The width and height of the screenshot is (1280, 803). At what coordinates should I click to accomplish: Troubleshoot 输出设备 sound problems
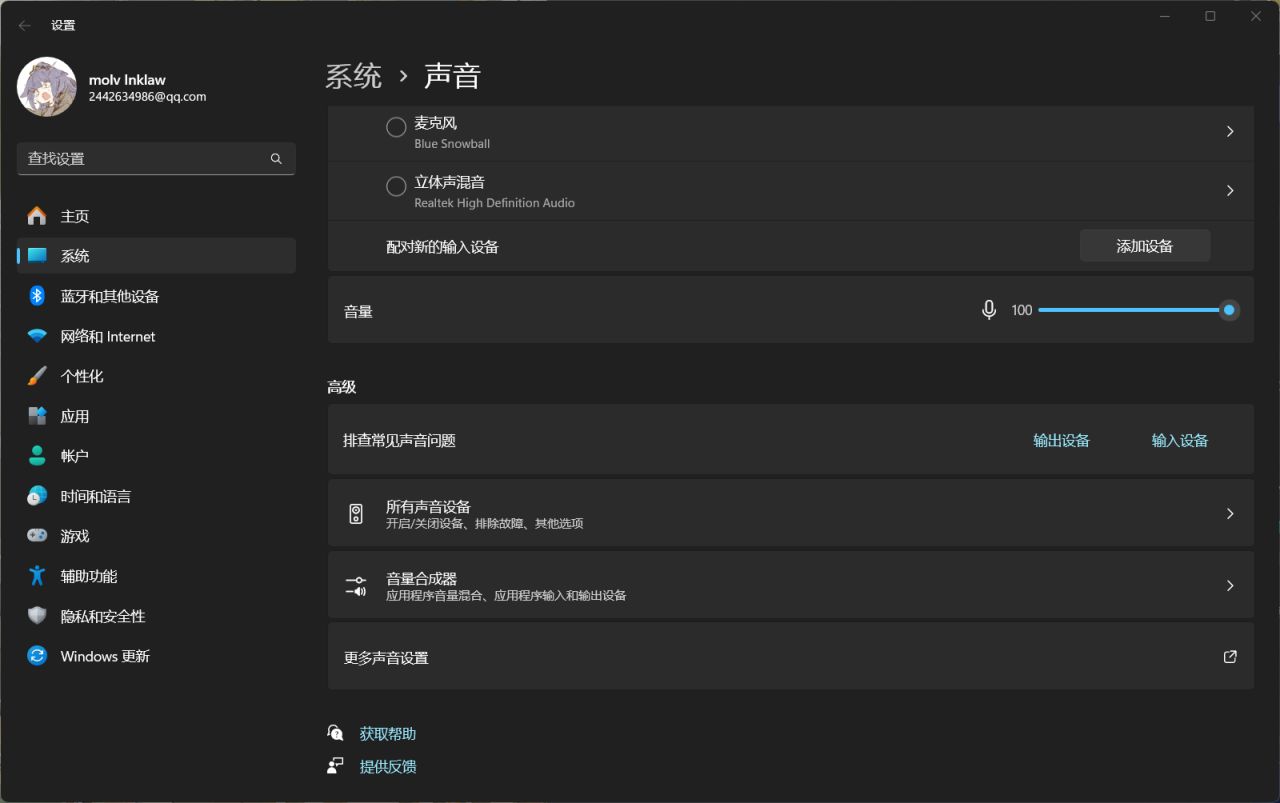coord(1061,440)
